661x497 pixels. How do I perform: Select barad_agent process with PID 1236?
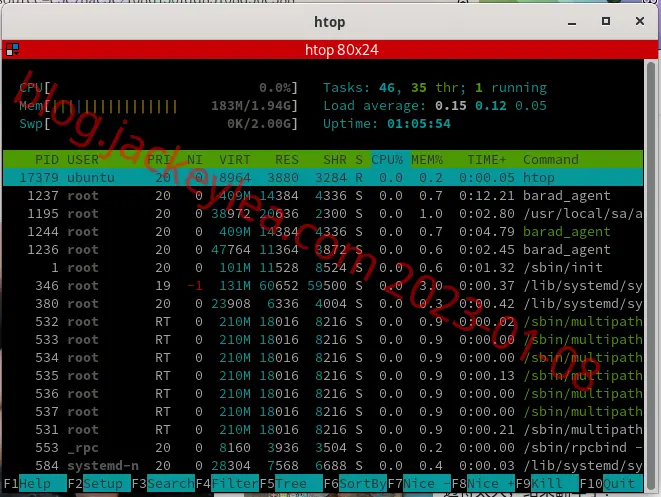[x=323, y=250]
